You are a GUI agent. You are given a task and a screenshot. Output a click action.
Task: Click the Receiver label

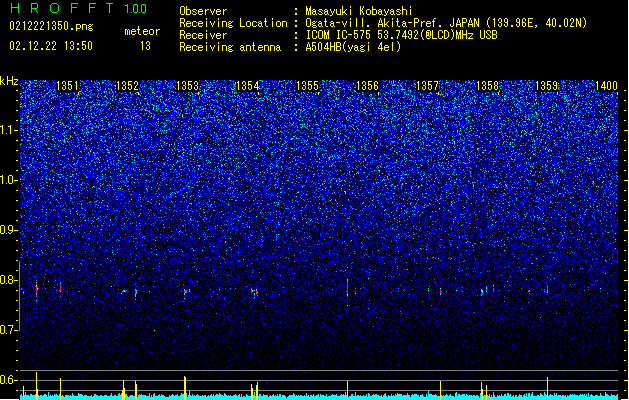(203, 35)
